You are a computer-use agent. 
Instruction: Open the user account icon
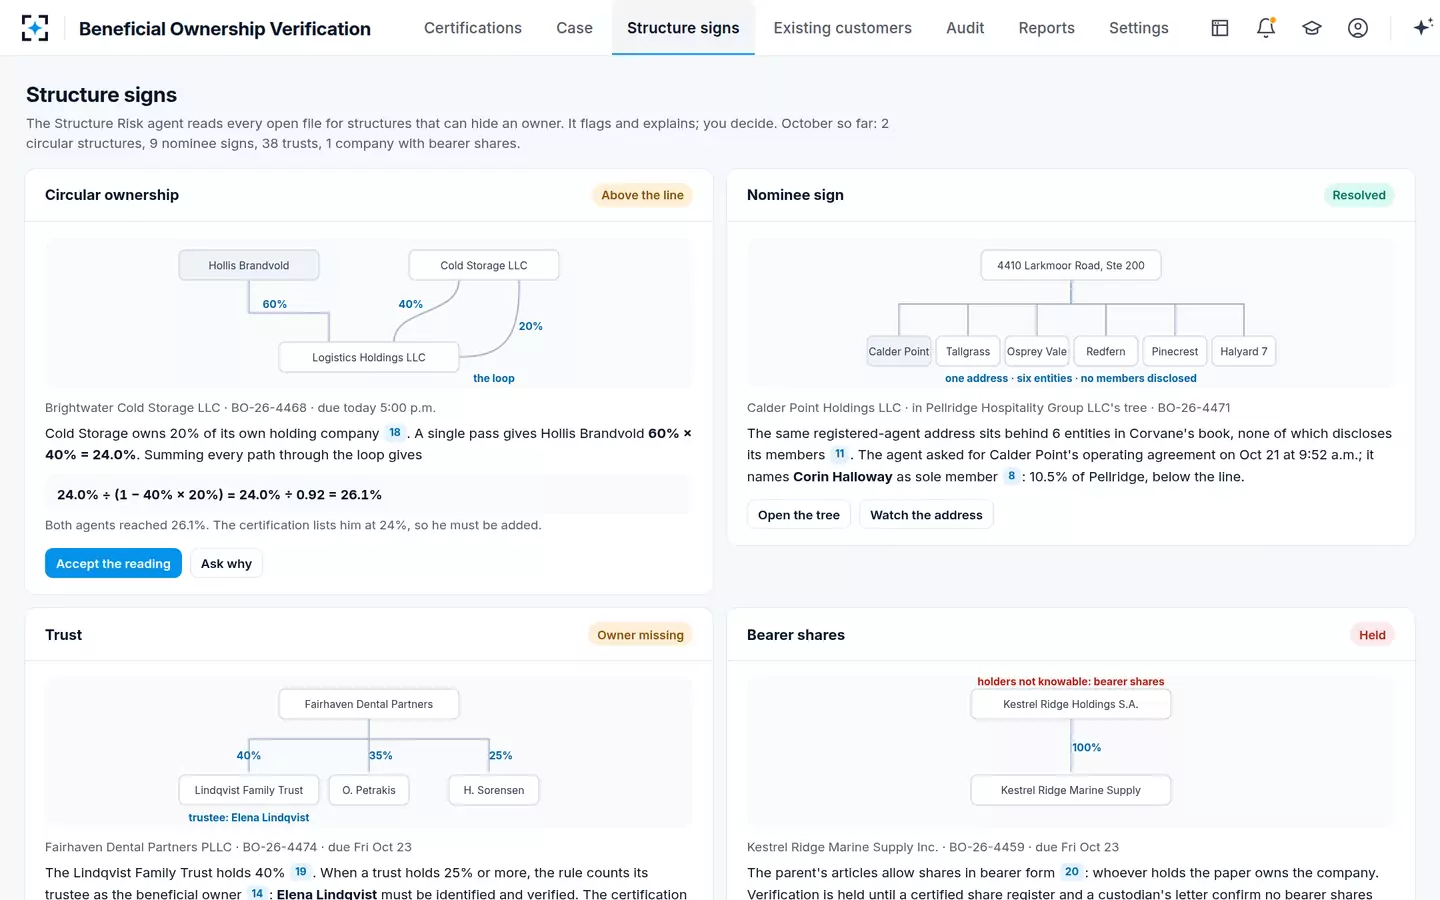1358,28
